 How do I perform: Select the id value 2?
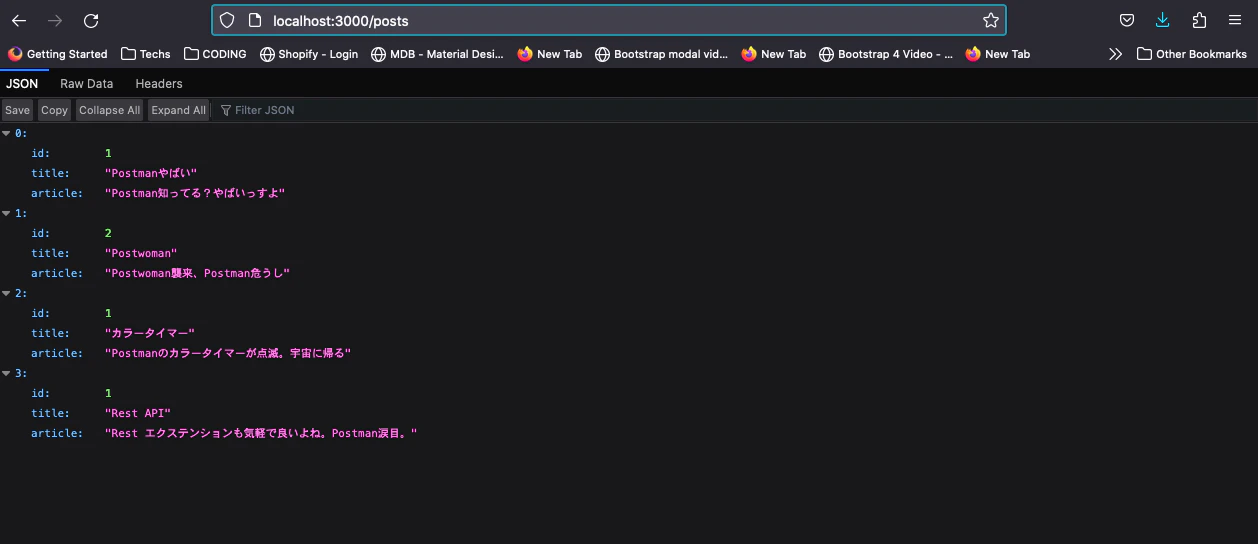coord(108,233)
